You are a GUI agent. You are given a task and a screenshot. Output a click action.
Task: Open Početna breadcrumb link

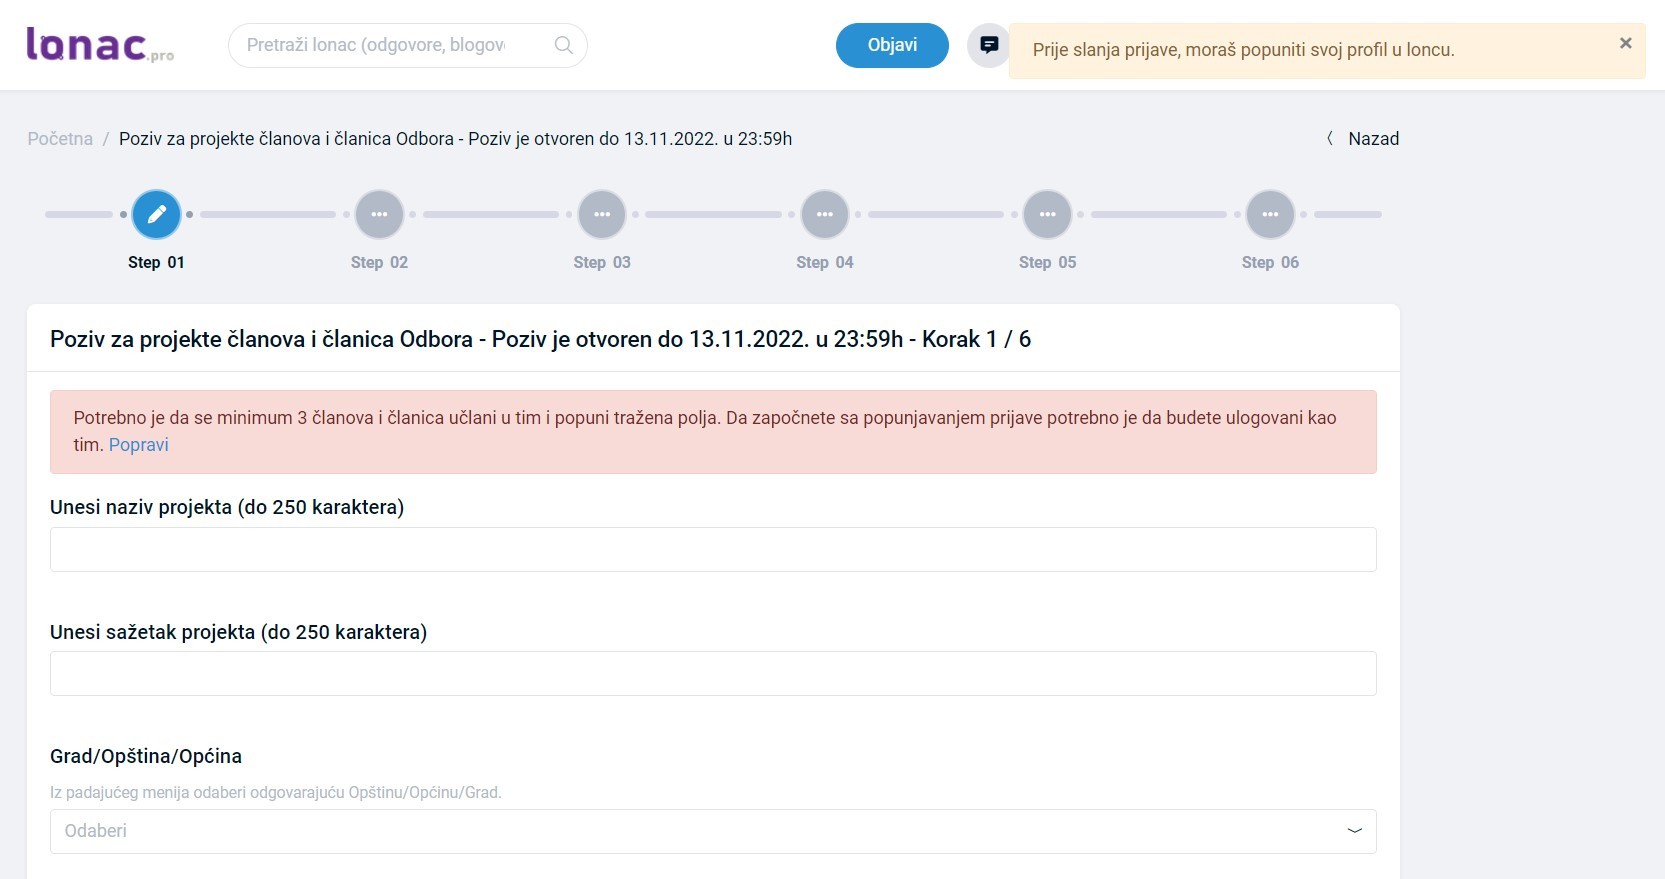point(60,139)
